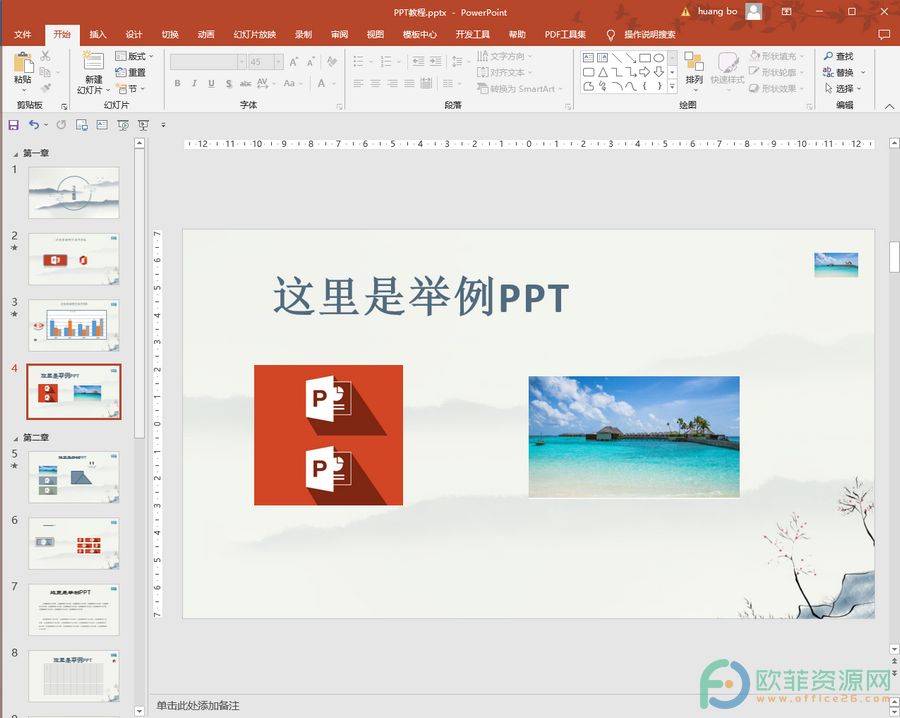Click the Find (查找) magnifier button

tap(839, 56)
